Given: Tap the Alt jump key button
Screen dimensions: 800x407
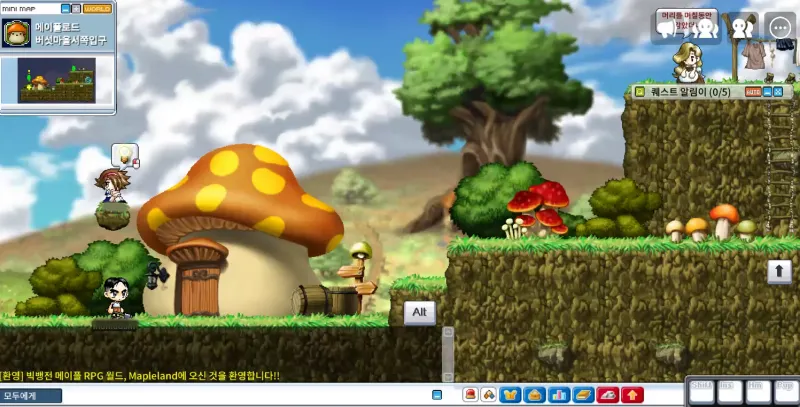Looking at the screenshot, I should 419,312.
